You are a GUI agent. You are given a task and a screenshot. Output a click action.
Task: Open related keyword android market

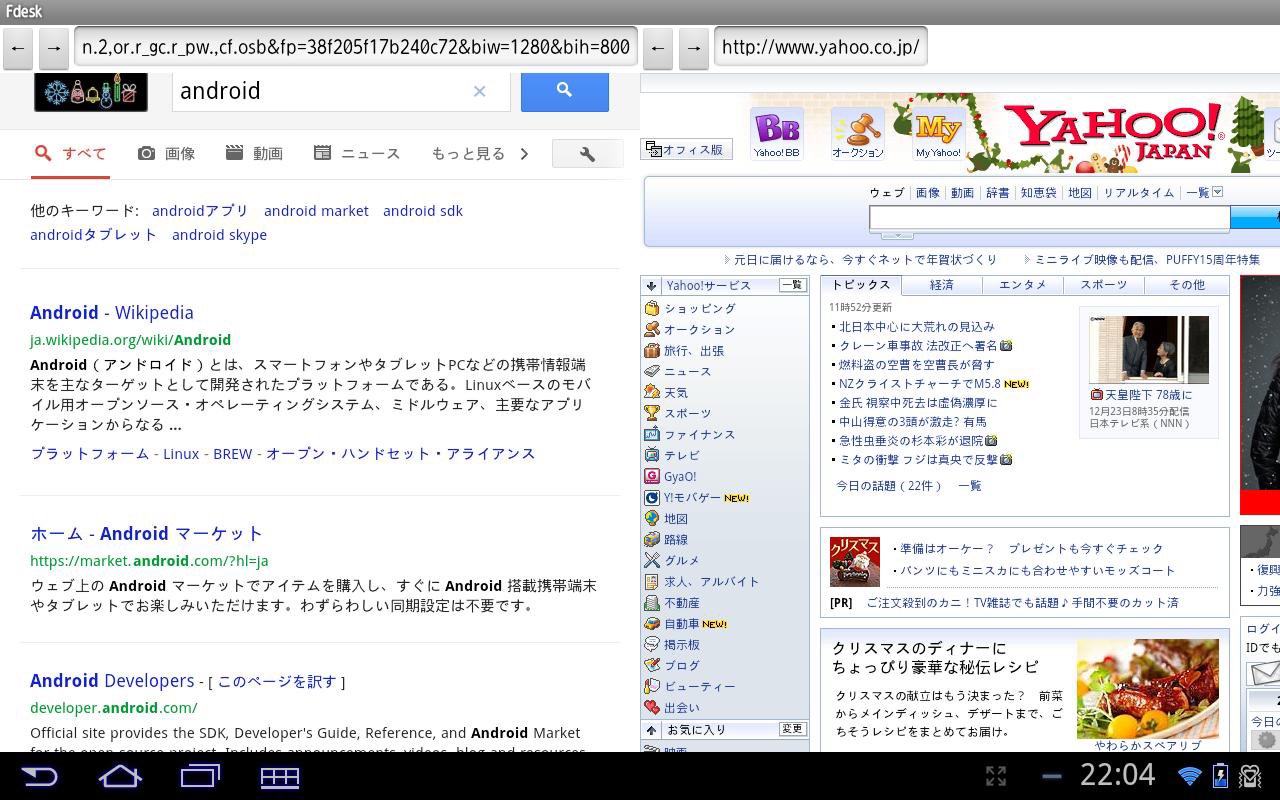tap(316, 211)
